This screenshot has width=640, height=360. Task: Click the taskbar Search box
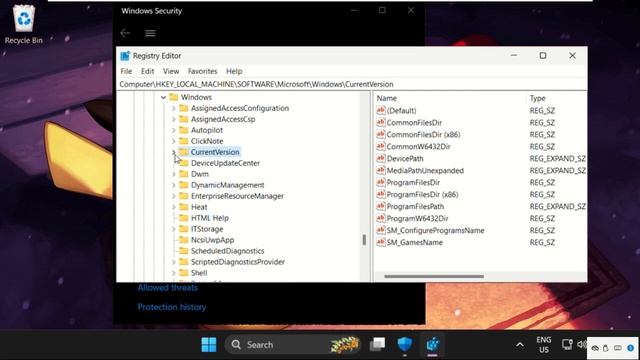pyautogui.click(x=293, y=345)
